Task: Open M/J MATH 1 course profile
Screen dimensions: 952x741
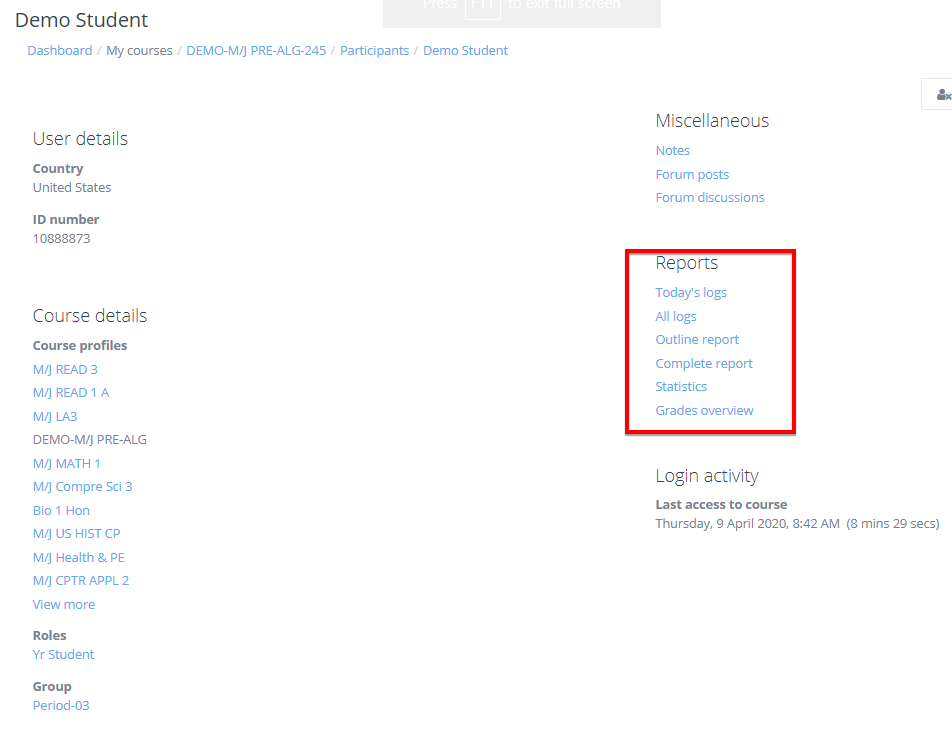Action: pos(66,464)
